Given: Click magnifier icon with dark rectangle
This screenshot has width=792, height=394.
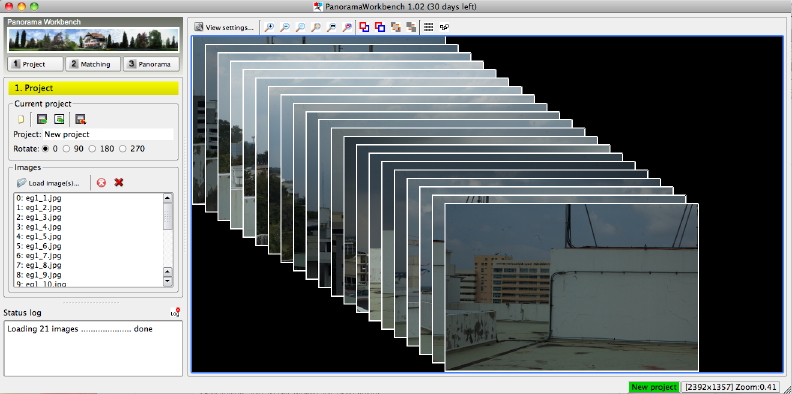Looking at the screenshot, I should 332,27.
